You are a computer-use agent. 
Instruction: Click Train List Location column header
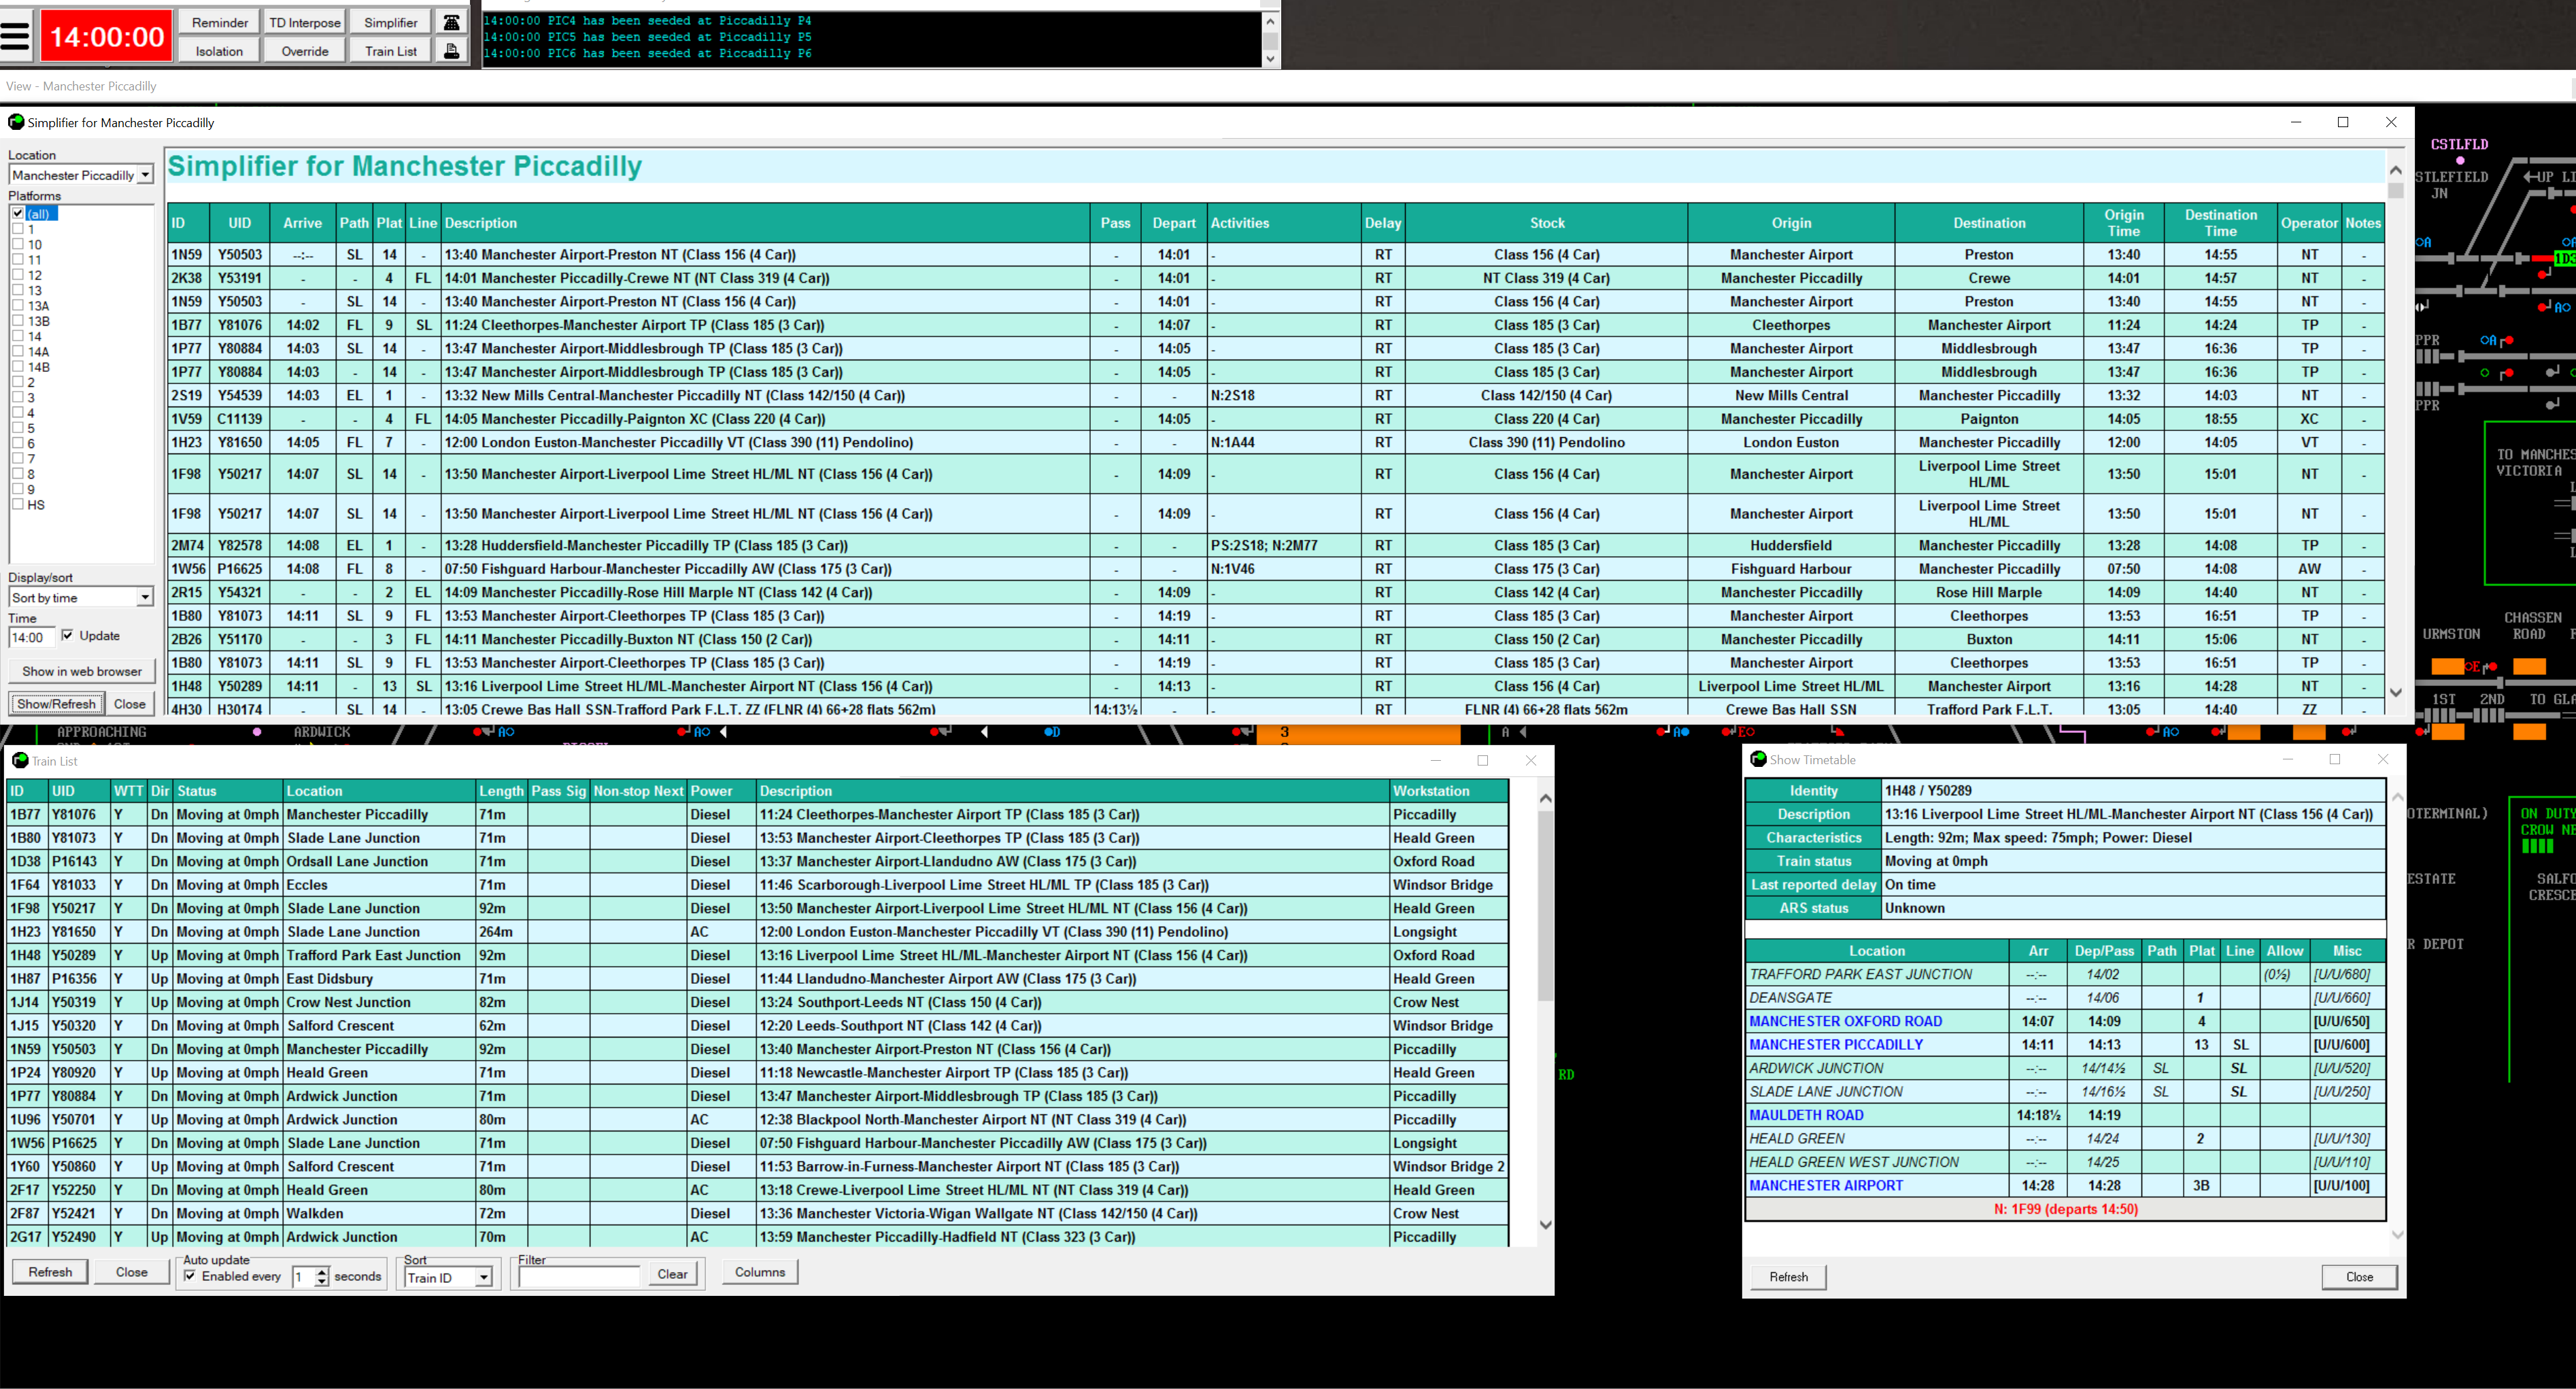click(x=379, y=791)
